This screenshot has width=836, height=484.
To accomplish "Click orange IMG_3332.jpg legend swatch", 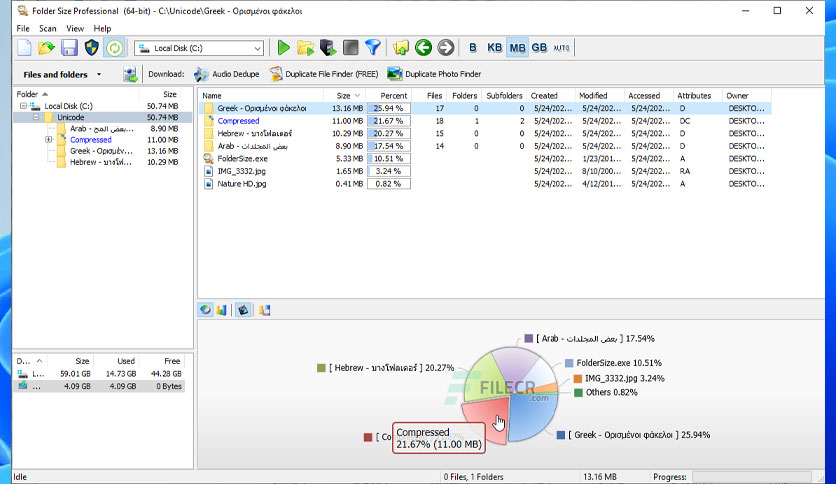I will 578,378.
